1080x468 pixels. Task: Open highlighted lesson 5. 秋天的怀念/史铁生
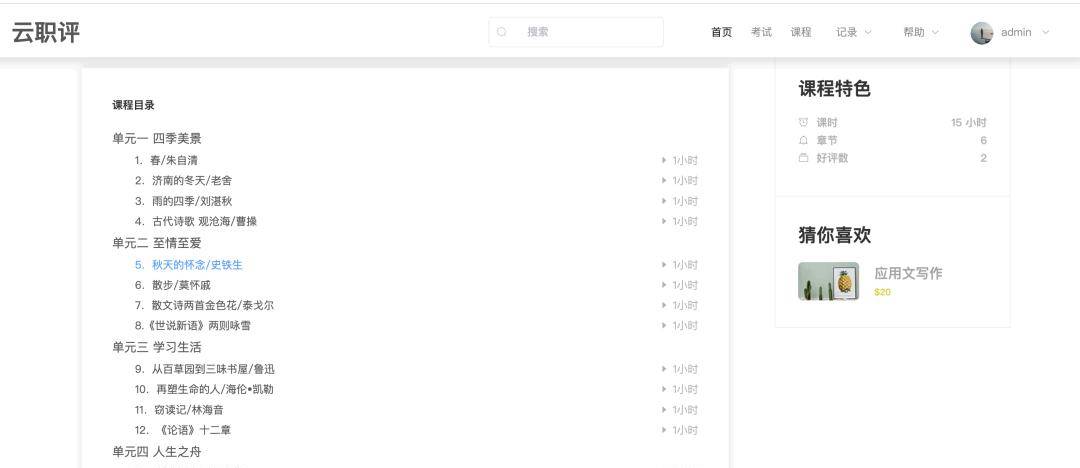tap(189, 265)
